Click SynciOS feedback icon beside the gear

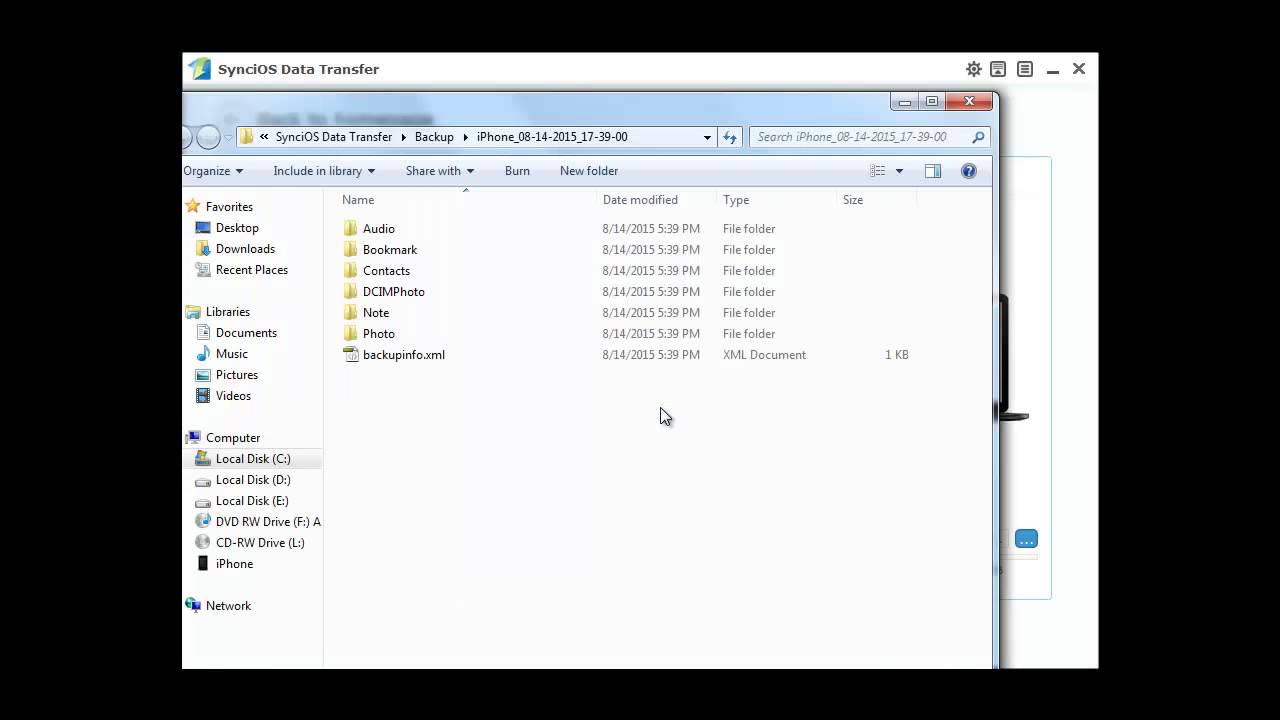tap(998, 69)
